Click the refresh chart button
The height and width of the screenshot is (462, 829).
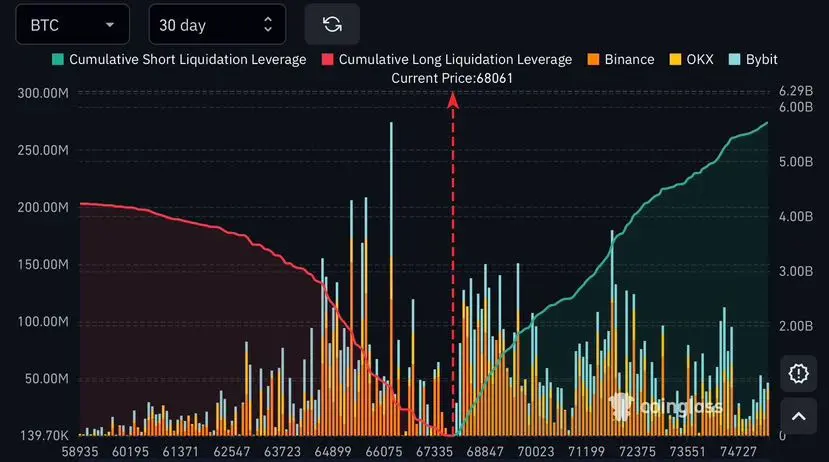tap(332, 24)
